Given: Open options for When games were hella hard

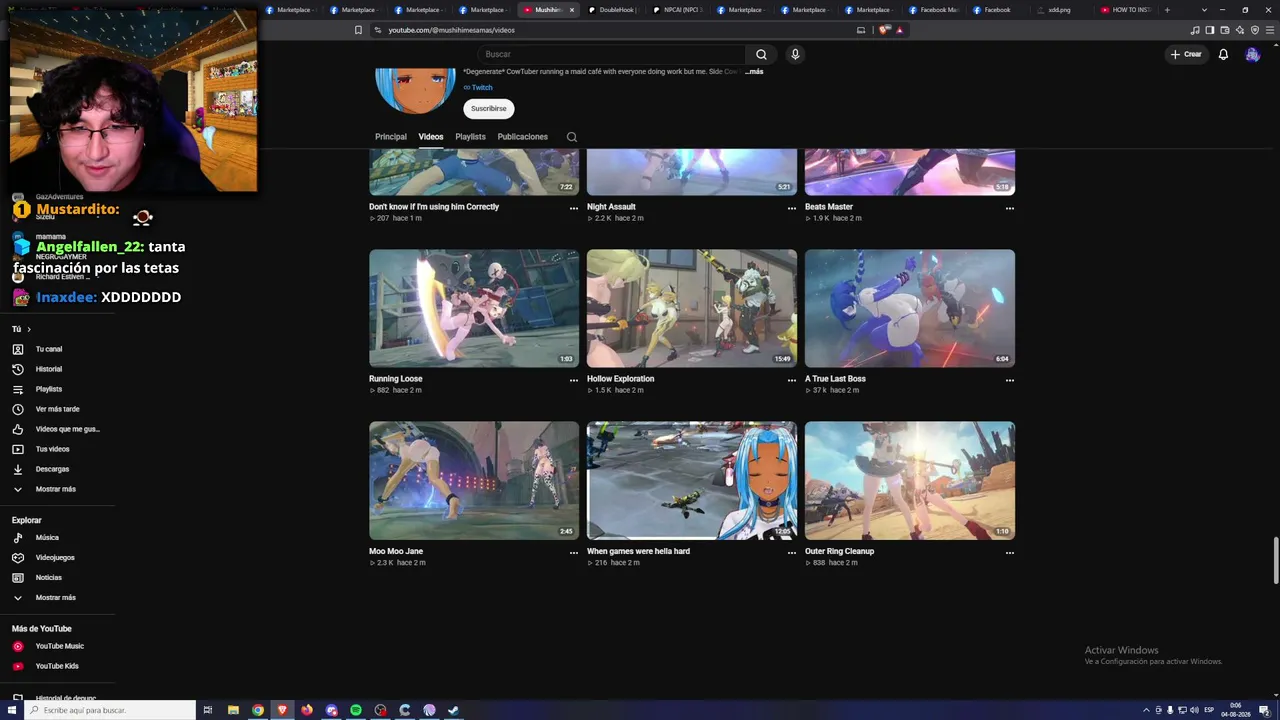Looking at the screenshot, I should click(792, 552).
